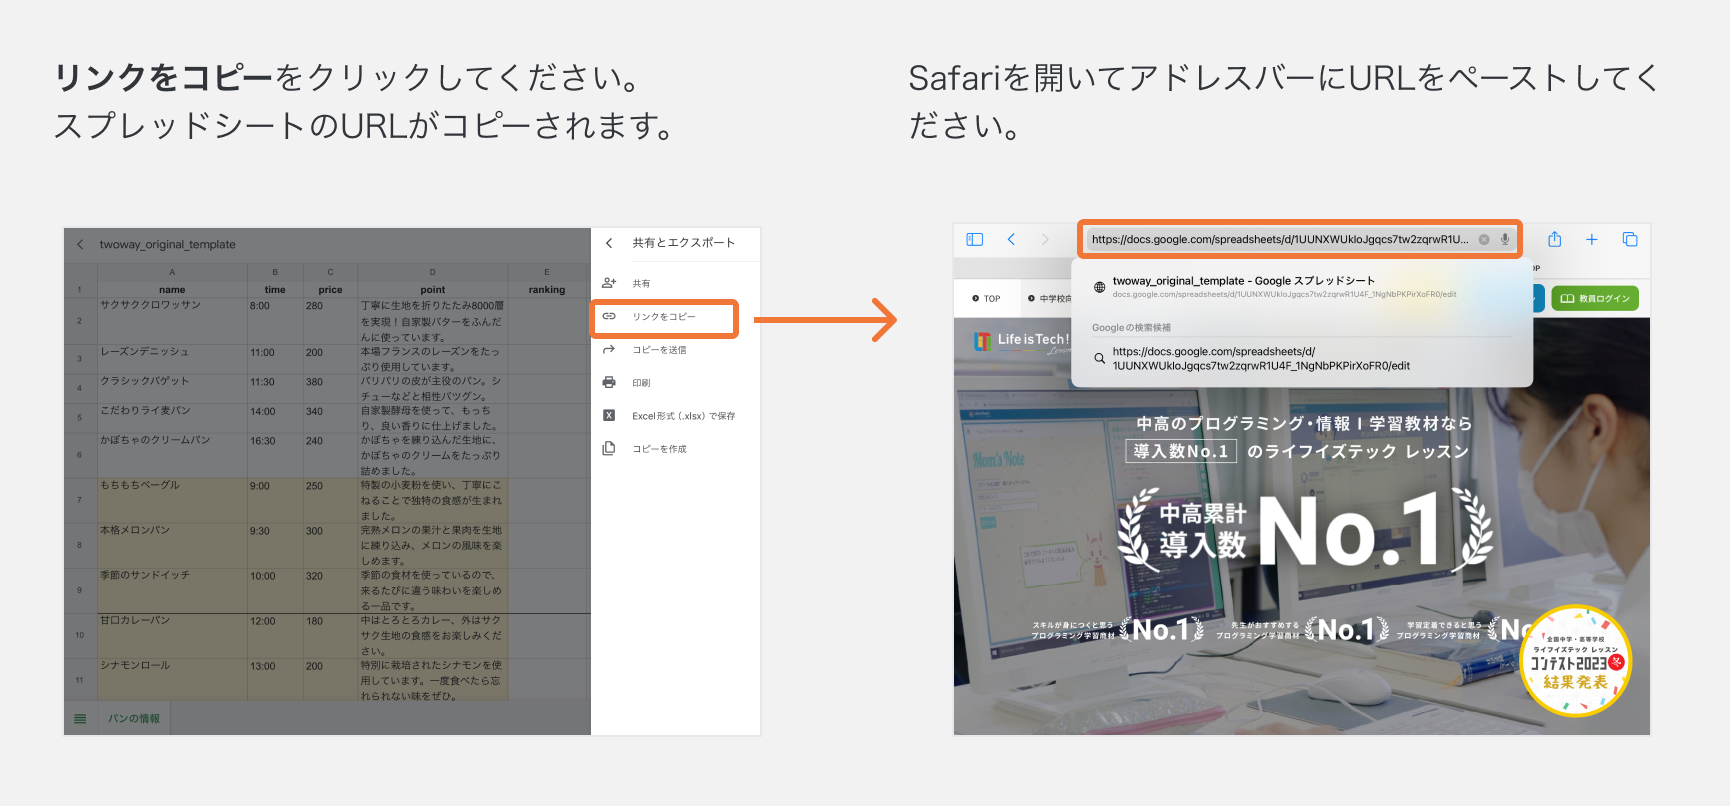
Task: Select the ranking header cell
Action: pos(547,290)
